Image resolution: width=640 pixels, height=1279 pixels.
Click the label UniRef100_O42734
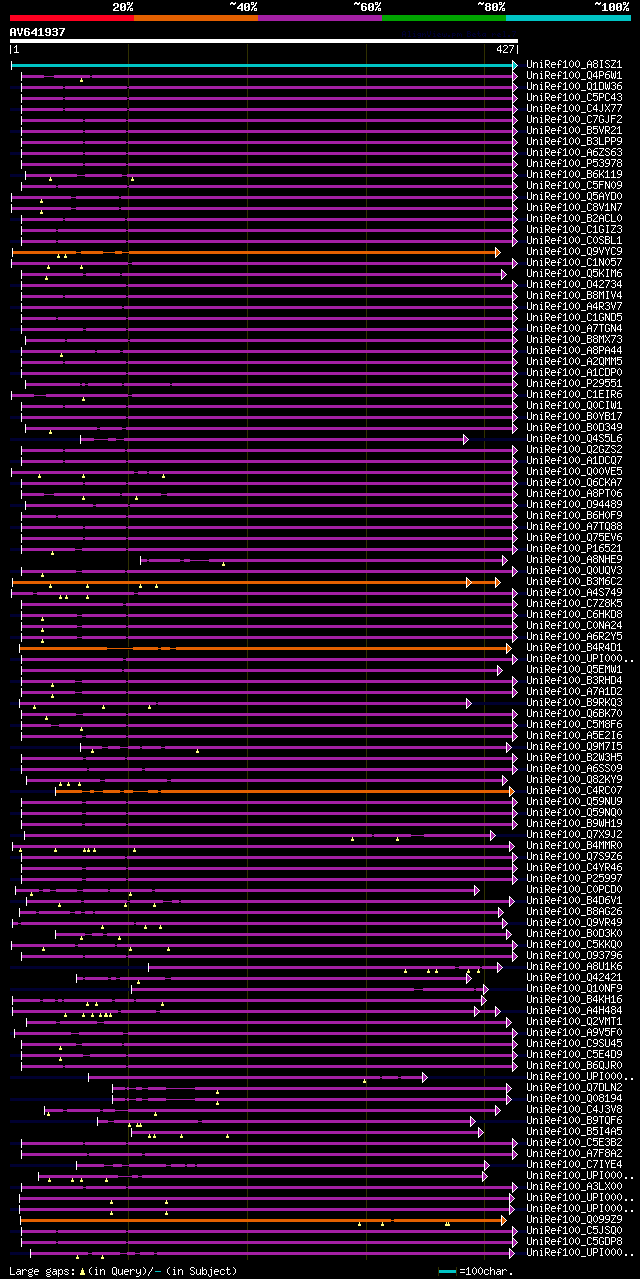574,285
